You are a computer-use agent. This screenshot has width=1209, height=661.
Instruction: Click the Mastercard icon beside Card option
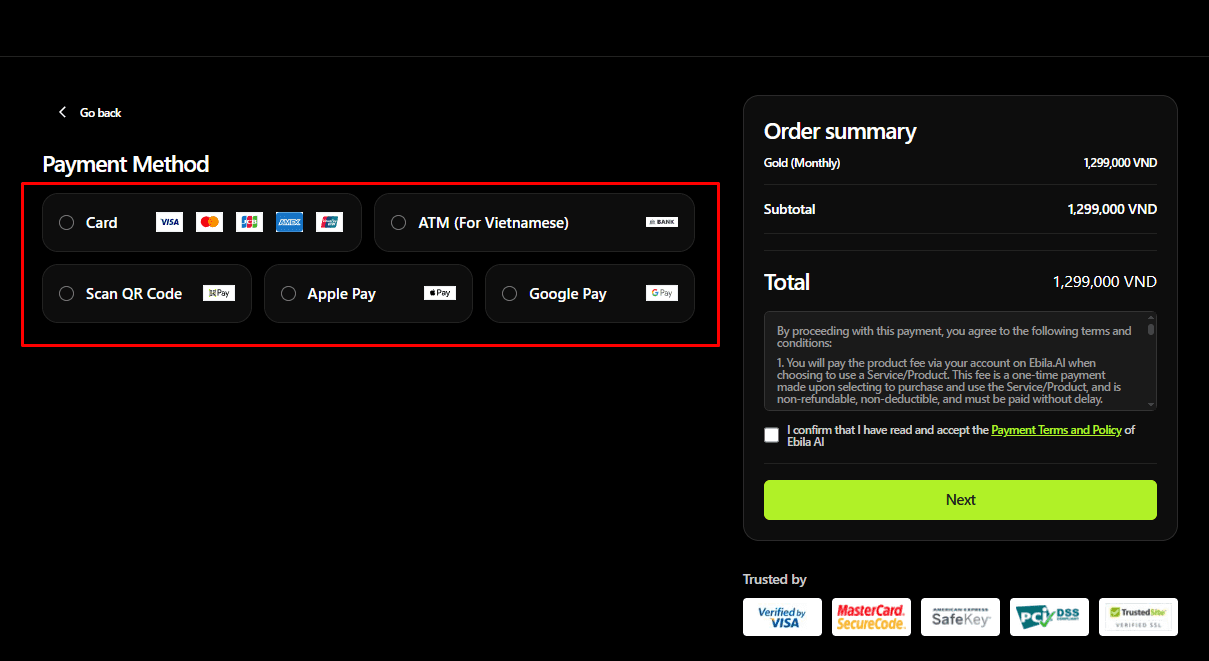(x=209, y=222)
